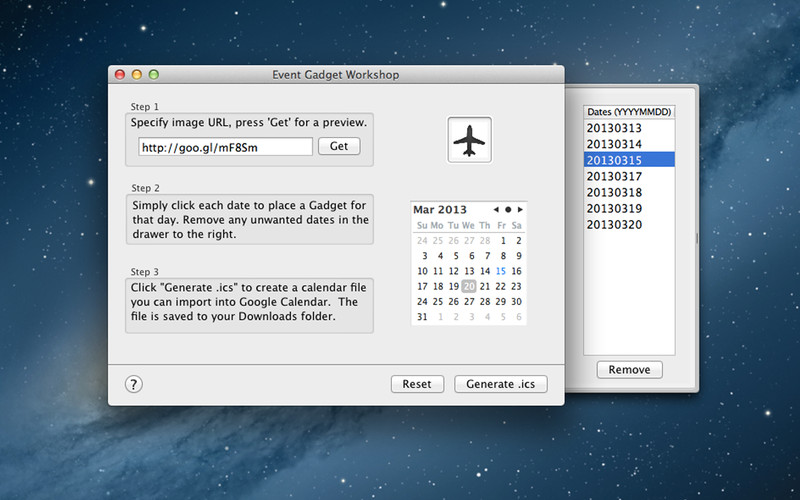Pick March 5 in the calendar
This screenshot has width=800, height=500.
456,256
